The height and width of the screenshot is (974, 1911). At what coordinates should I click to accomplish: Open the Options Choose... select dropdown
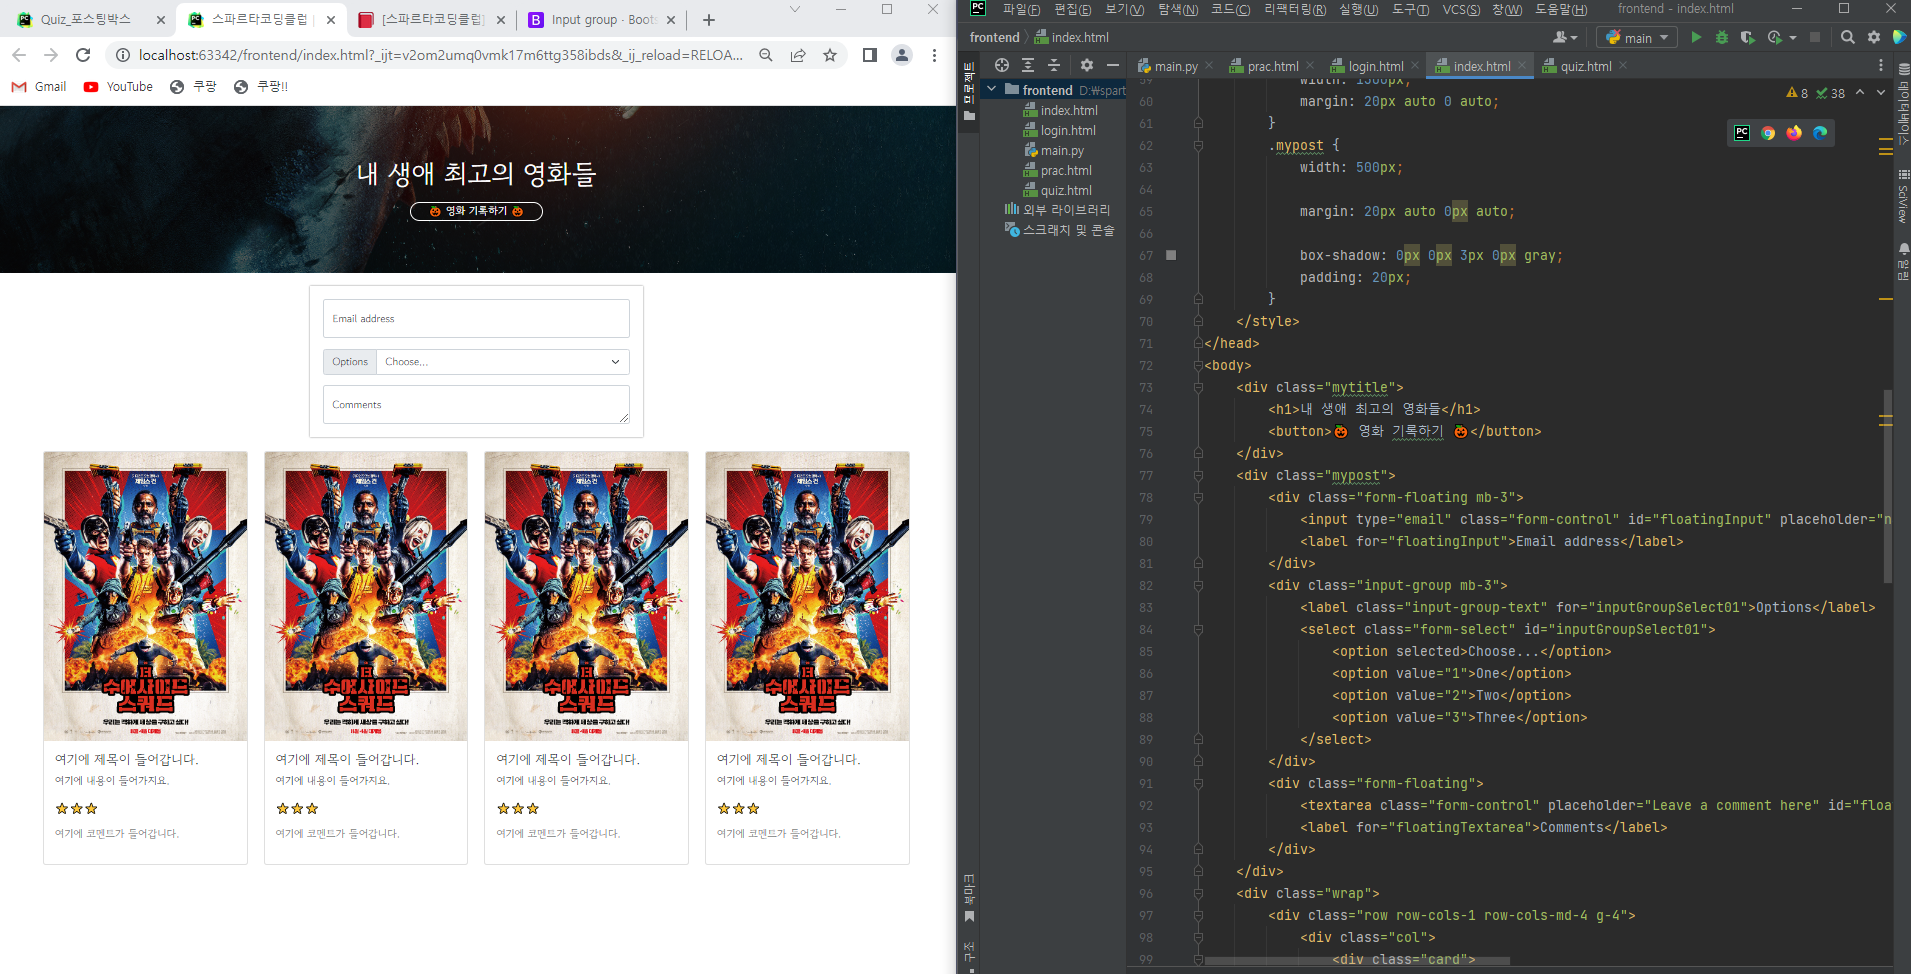tap(503, 362)
